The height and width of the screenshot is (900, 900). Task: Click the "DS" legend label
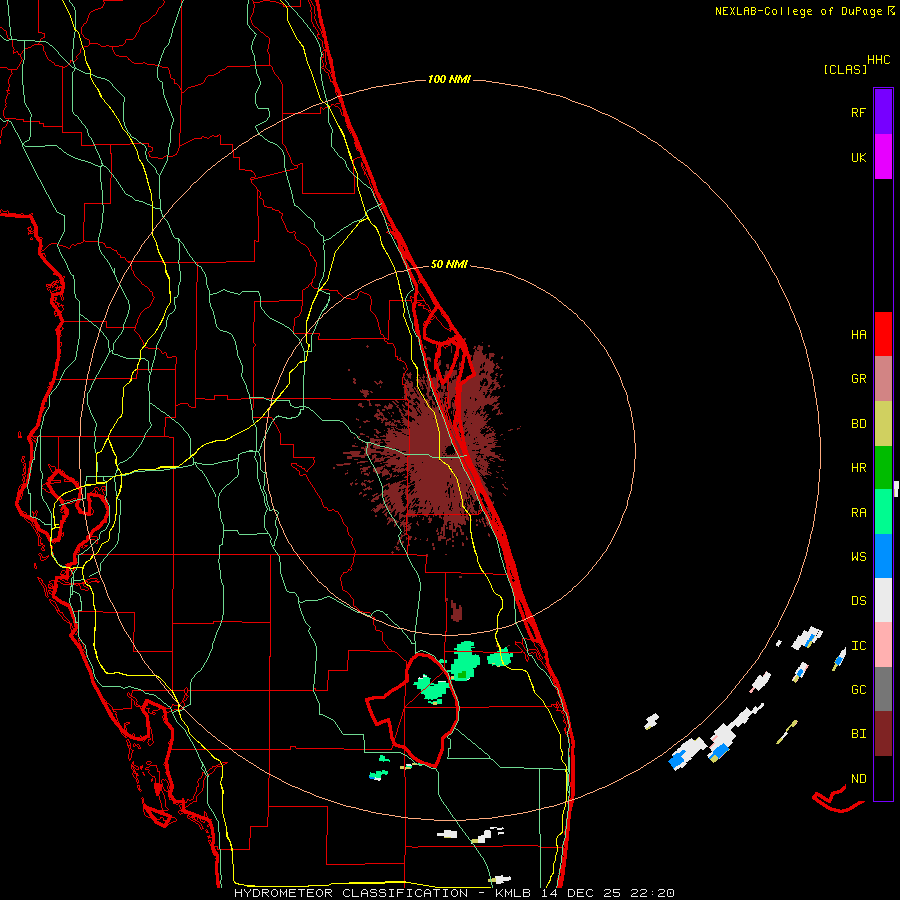(858, 601)
